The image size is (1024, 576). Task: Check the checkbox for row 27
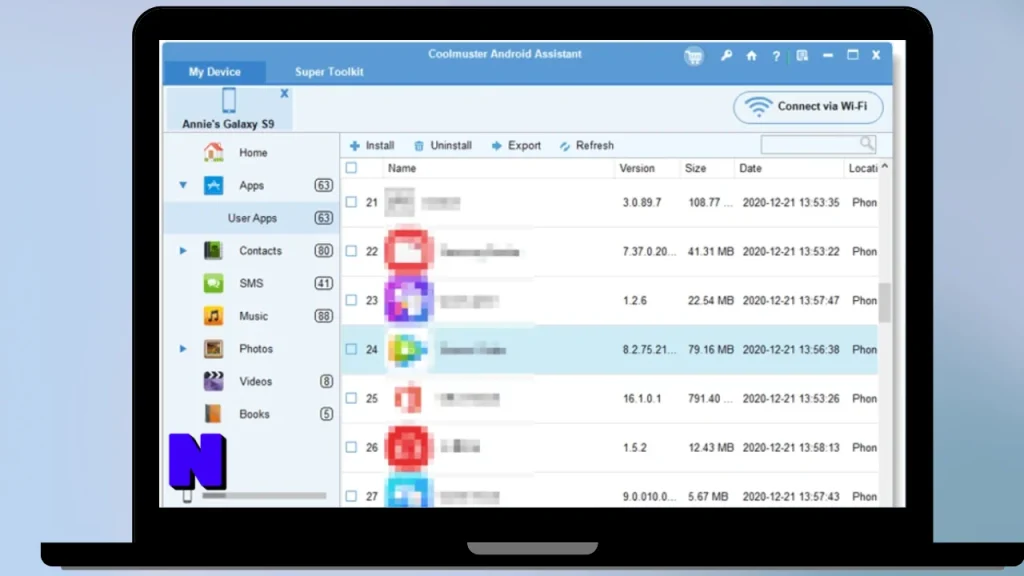[x=351, y=496]
